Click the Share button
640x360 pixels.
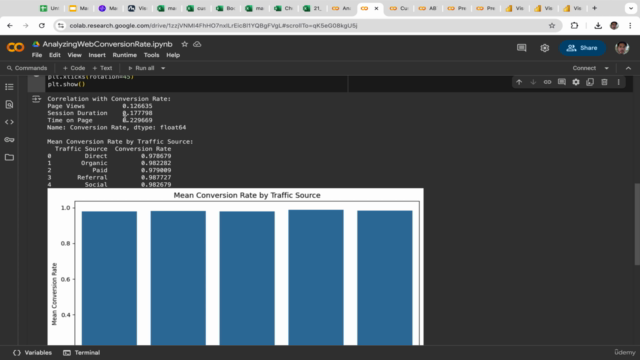pyautogui.click(x=582, y=48)
